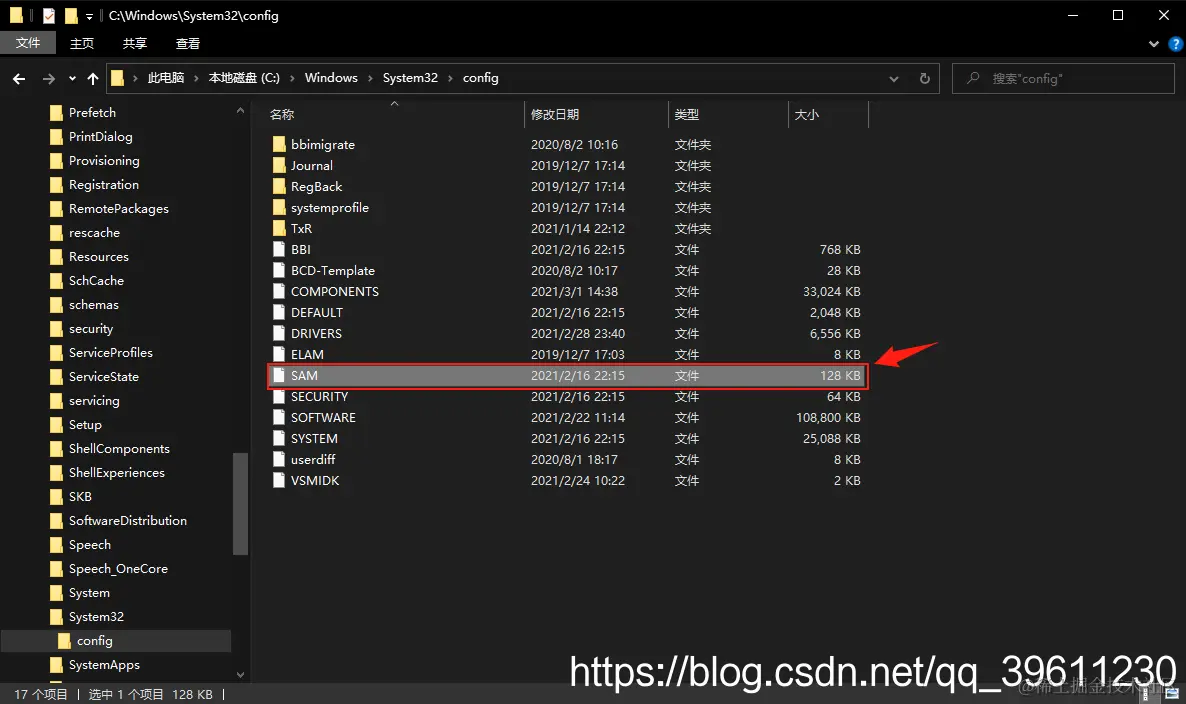This screenshot has height=704, width=1186.
Task: Select the SECURITY file icon
Action: pyautogui.click(x=279, y=396)
